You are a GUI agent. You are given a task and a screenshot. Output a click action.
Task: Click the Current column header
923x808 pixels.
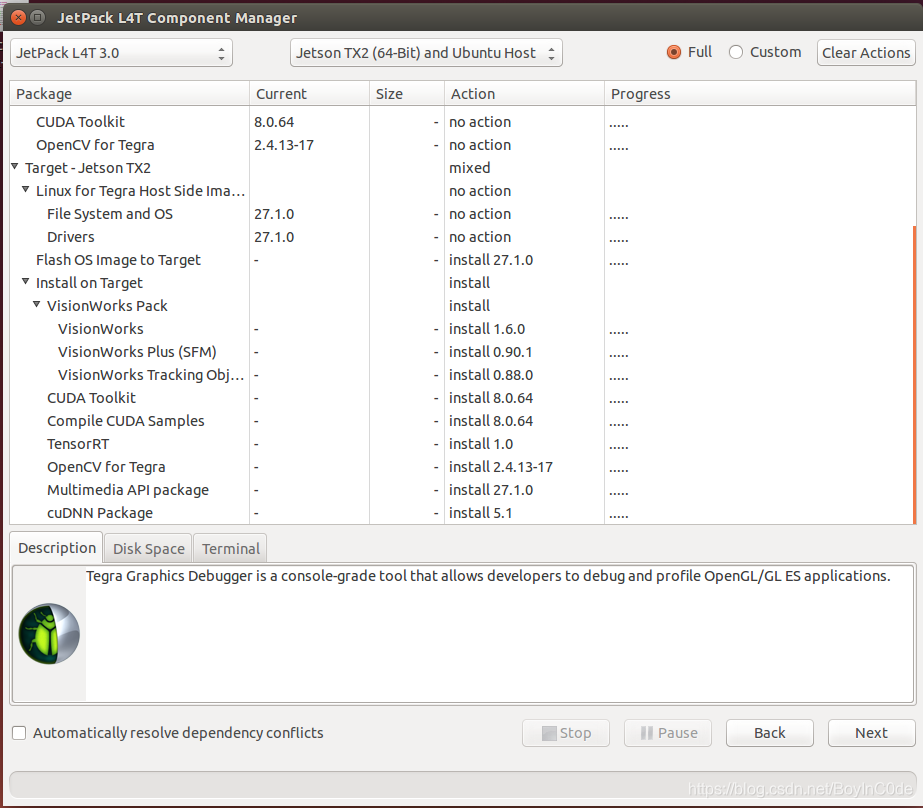(310, 94)
